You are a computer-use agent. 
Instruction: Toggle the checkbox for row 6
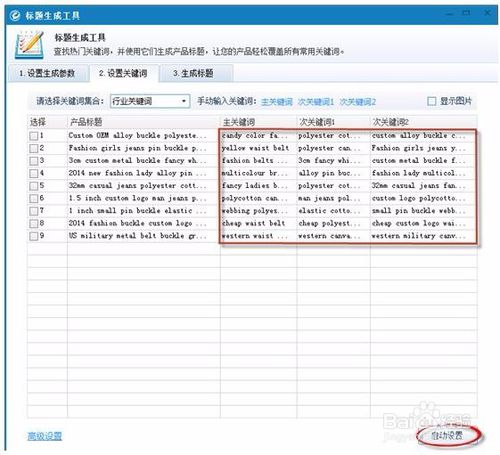[x=34, y=199]
